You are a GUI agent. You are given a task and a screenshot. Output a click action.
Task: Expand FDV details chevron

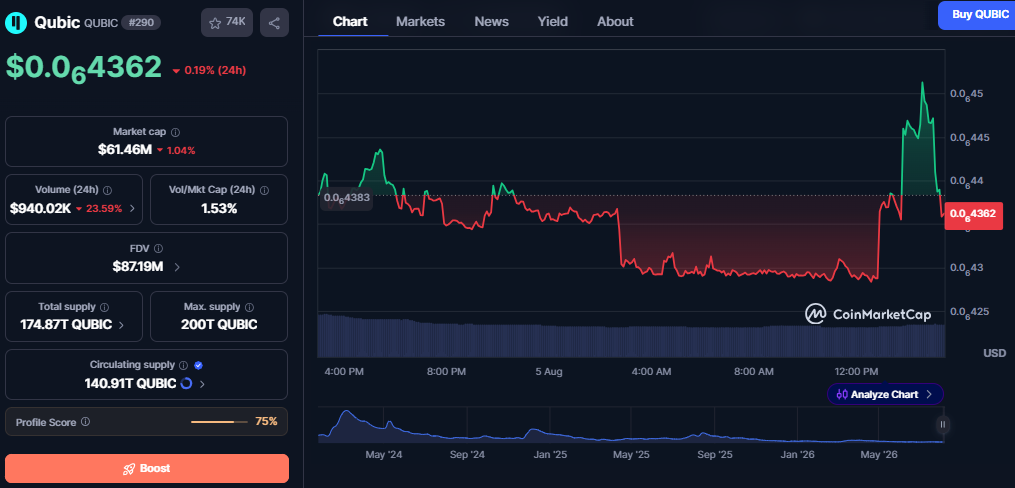(x=177, y=267)
